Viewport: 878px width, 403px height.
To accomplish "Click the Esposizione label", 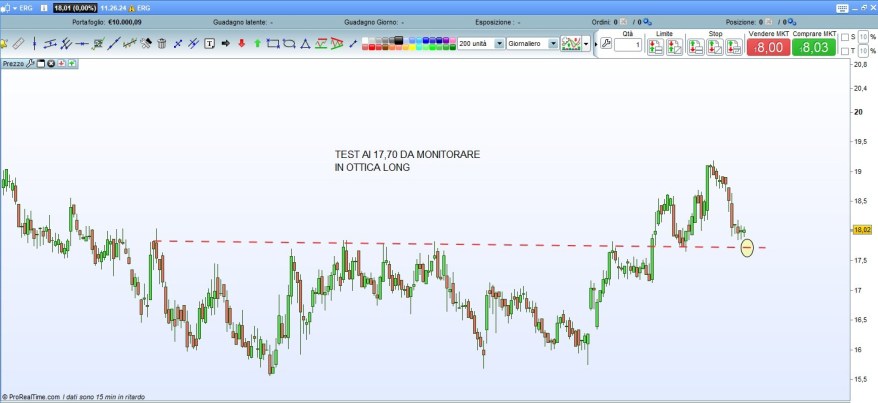I will click(494, 22).
